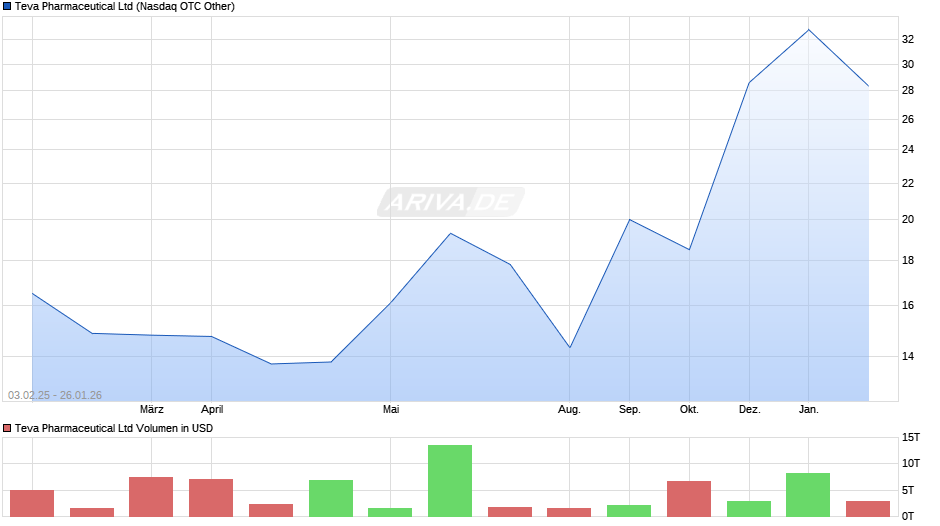Click the Okt. axis label
This screenshot has height=526, width=940.
click(x=689, y=410)
